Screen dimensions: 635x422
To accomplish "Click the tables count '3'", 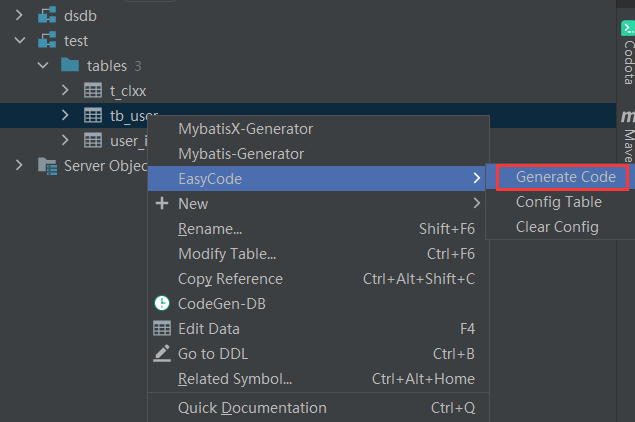I will tap(138, 66).
